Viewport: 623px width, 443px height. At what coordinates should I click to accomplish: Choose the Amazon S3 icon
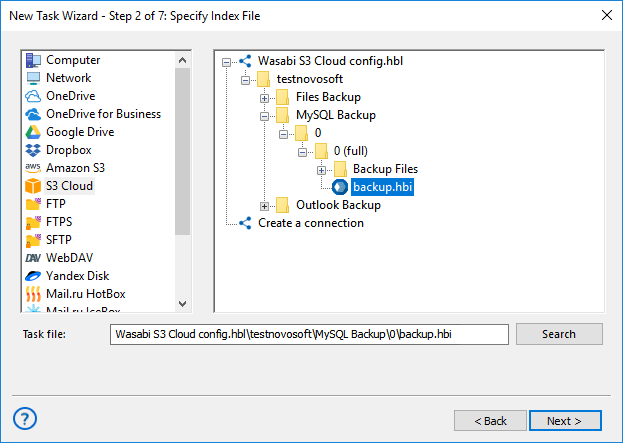(33, 168)
